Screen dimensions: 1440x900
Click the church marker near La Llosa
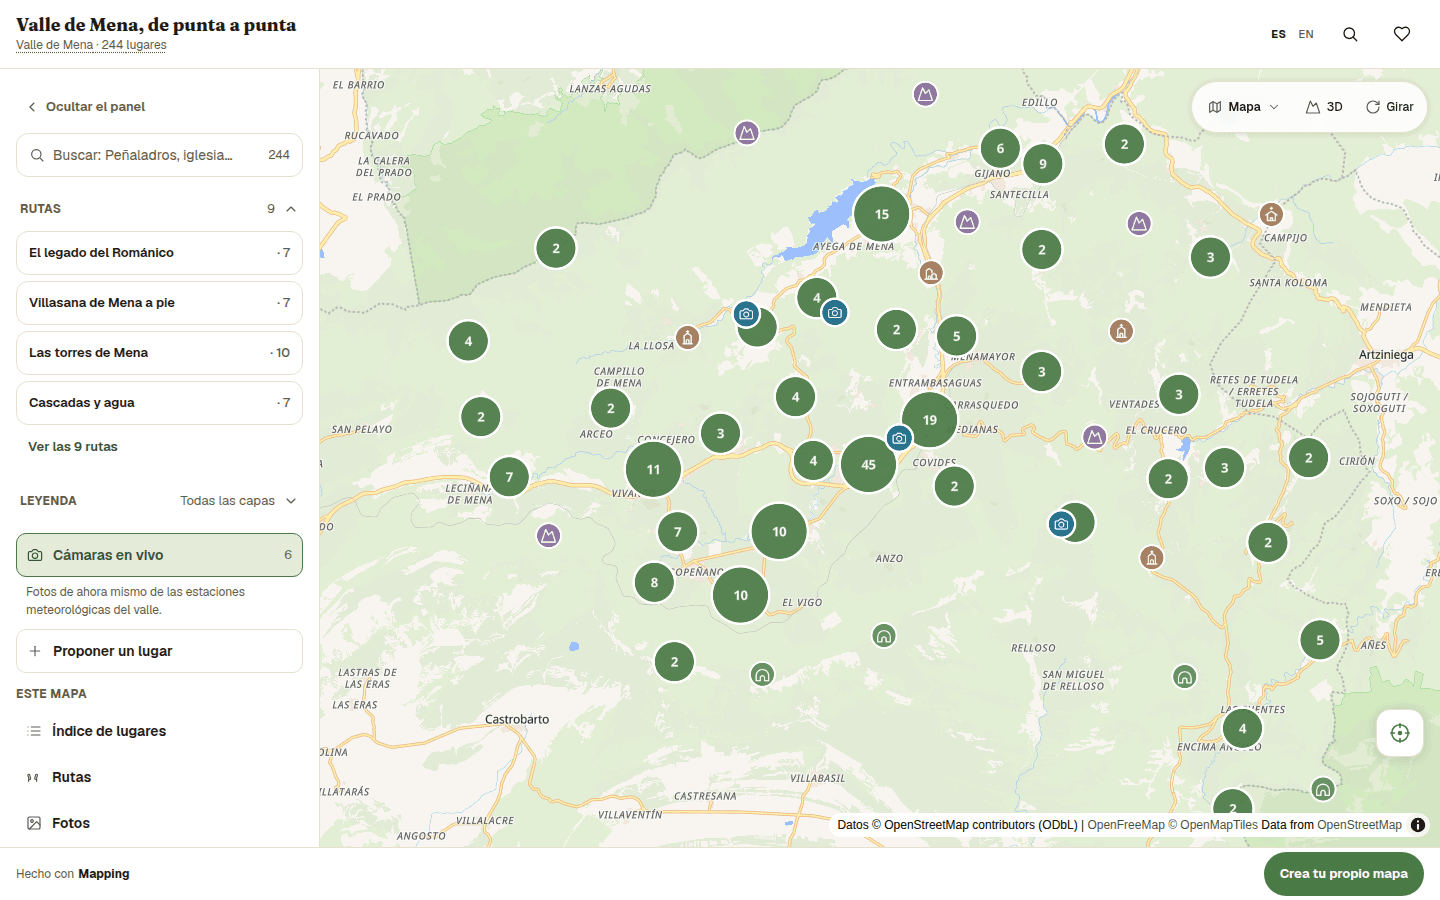pos(687,337)
